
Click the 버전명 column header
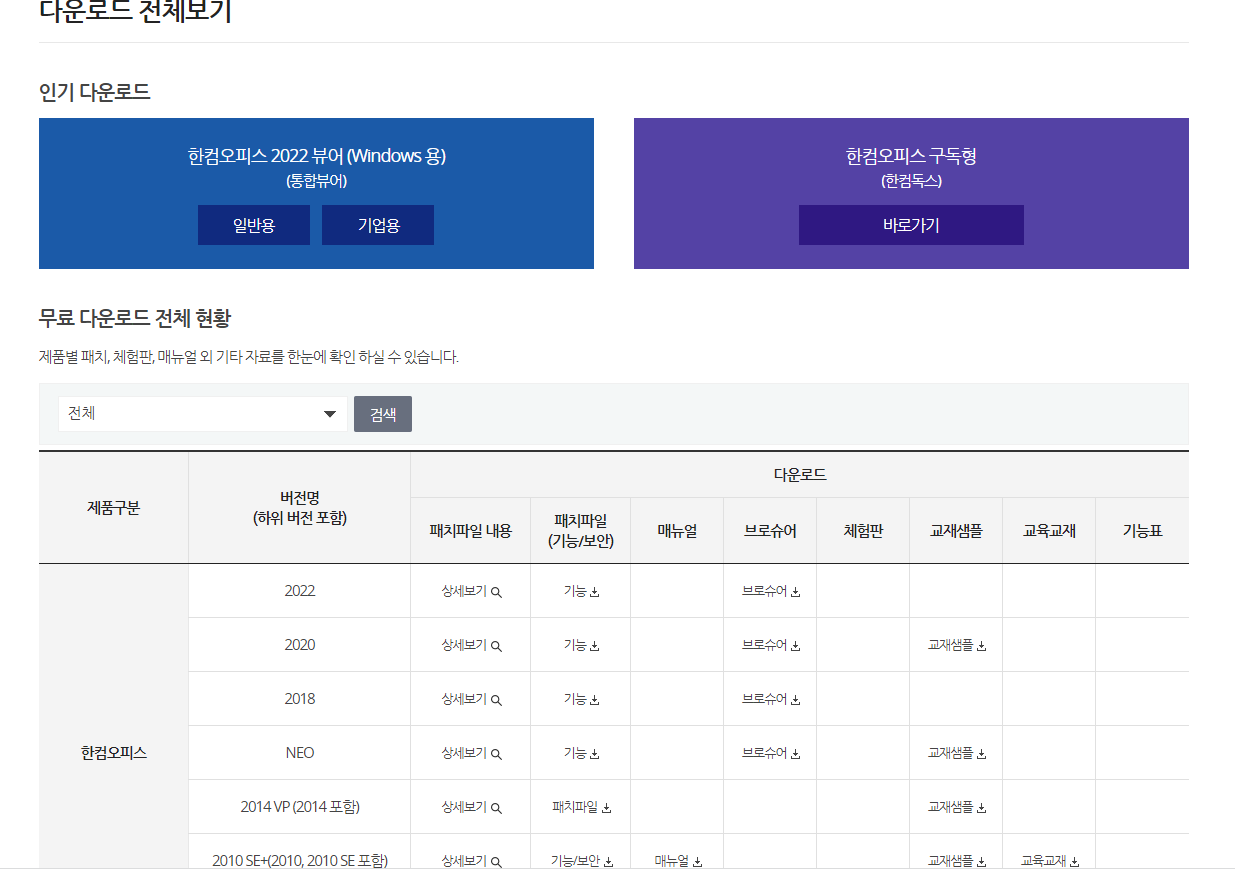point(299,507)
